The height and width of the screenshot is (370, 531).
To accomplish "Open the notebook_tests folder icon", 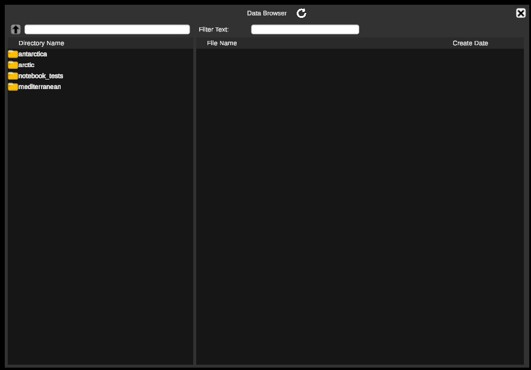I will pyautogui.click(x=13, y=76).
